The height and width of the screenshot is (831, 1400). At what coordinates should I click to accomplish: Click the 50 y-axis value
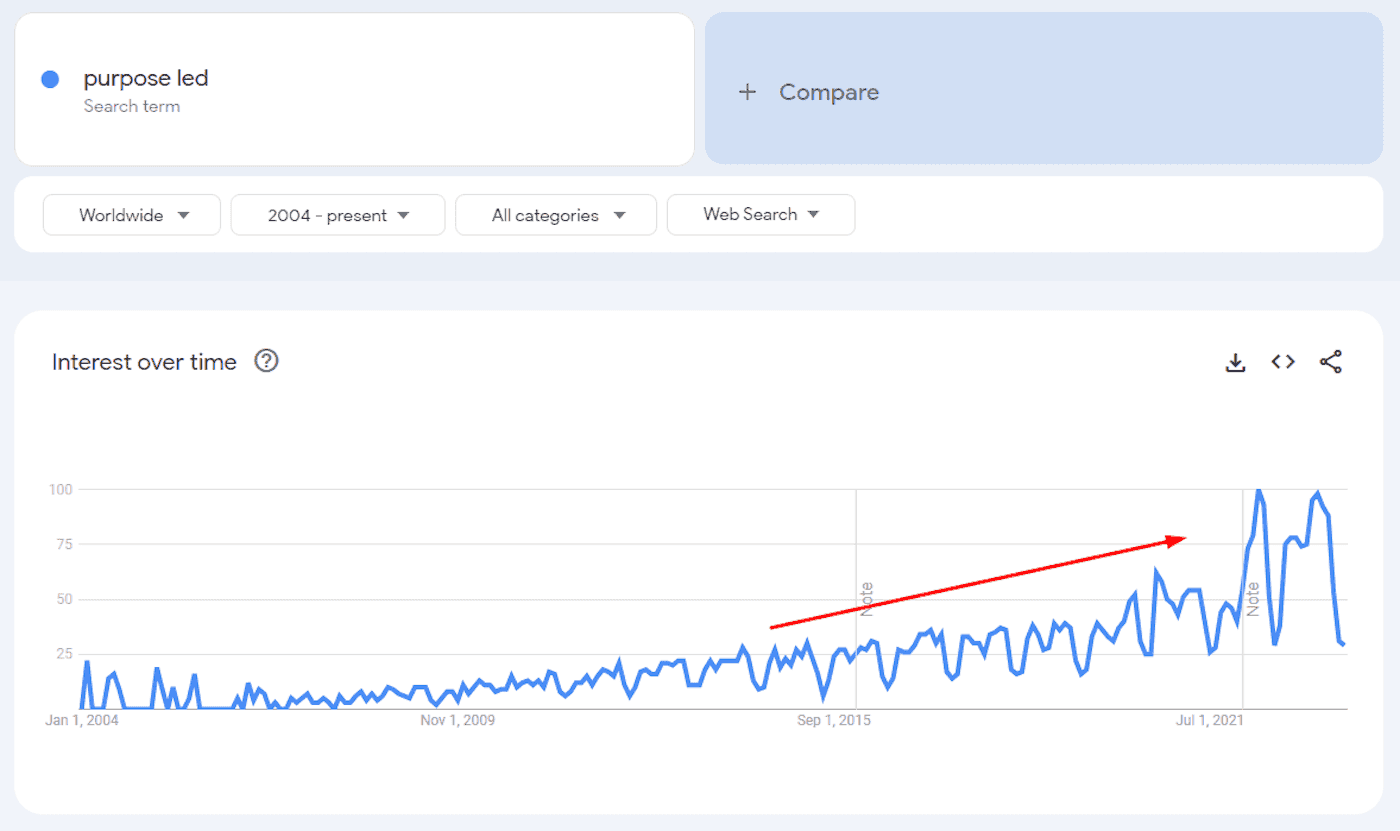tap(64, 599)
